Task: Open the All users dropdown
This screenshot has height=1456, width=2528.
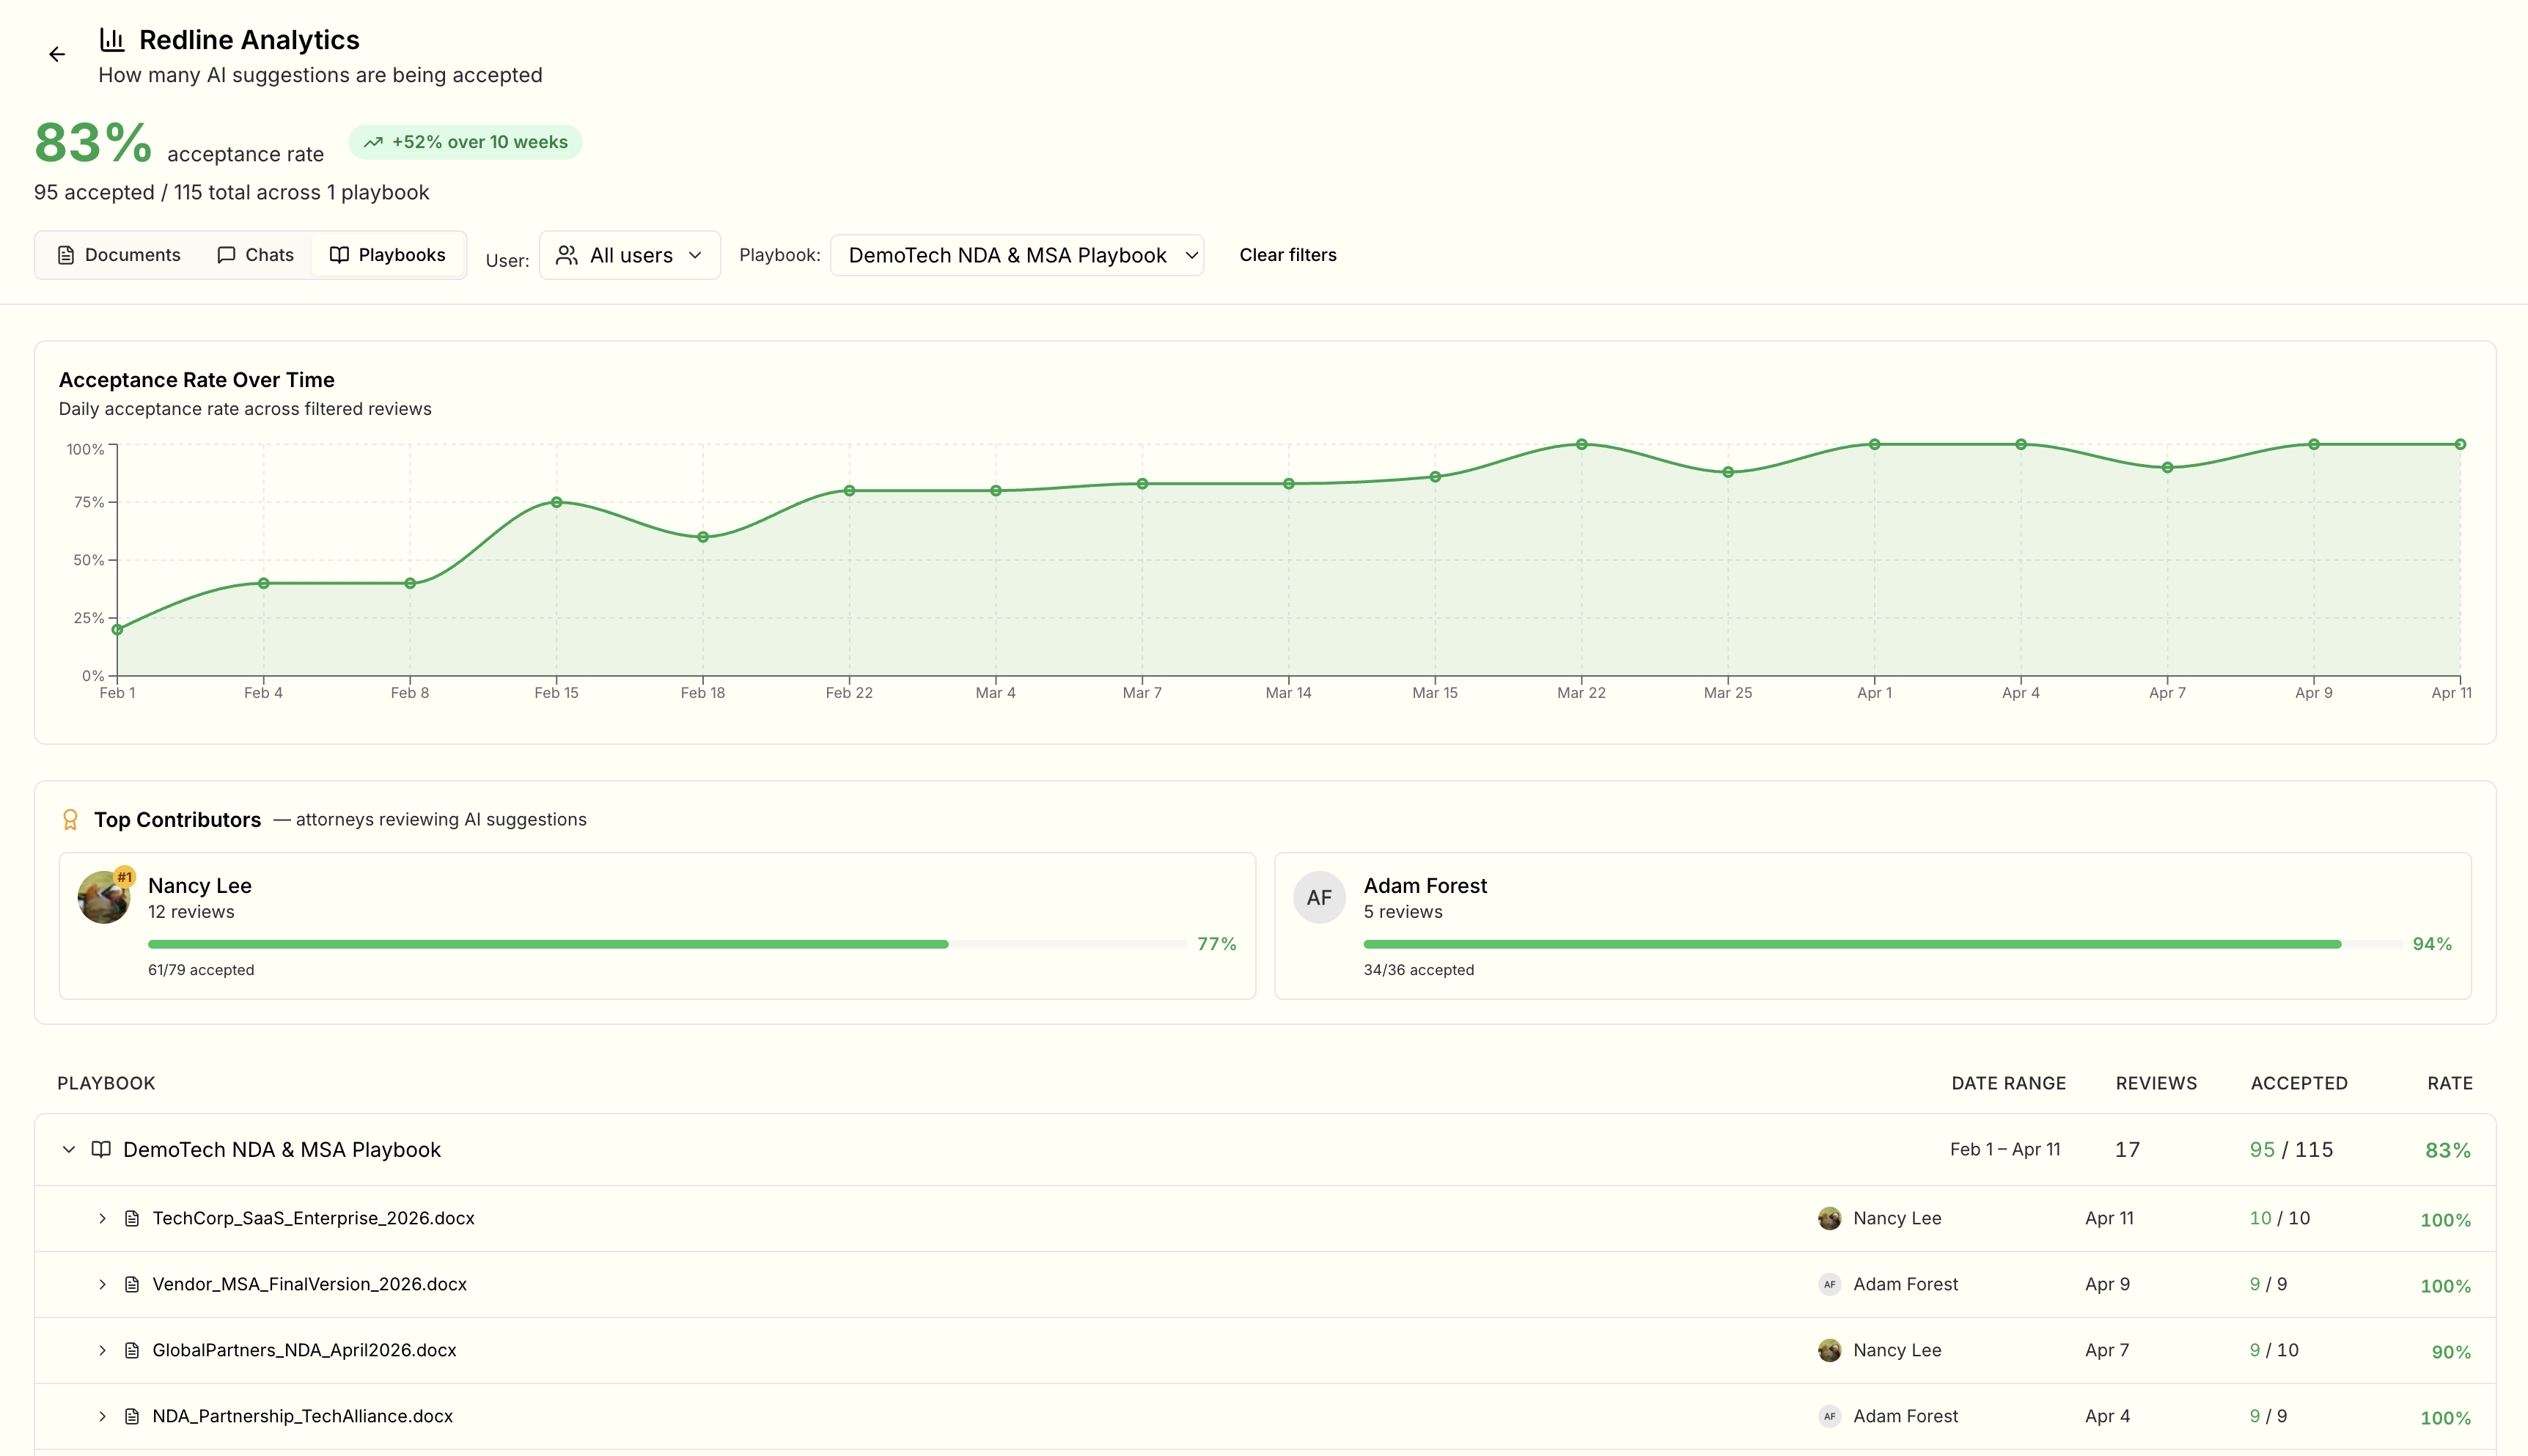Action: pos(629,255)
